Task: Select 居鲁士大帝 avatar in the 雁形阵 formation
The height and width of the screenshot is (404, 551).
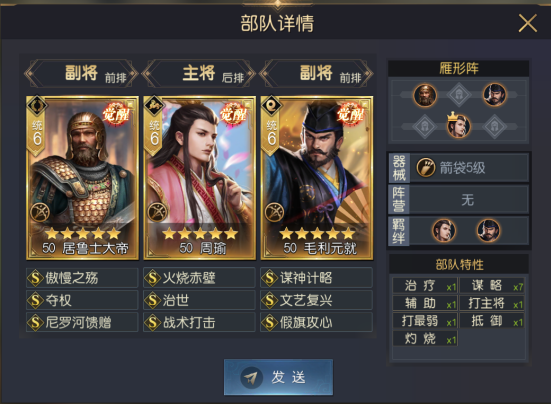Action: (425, 95)
